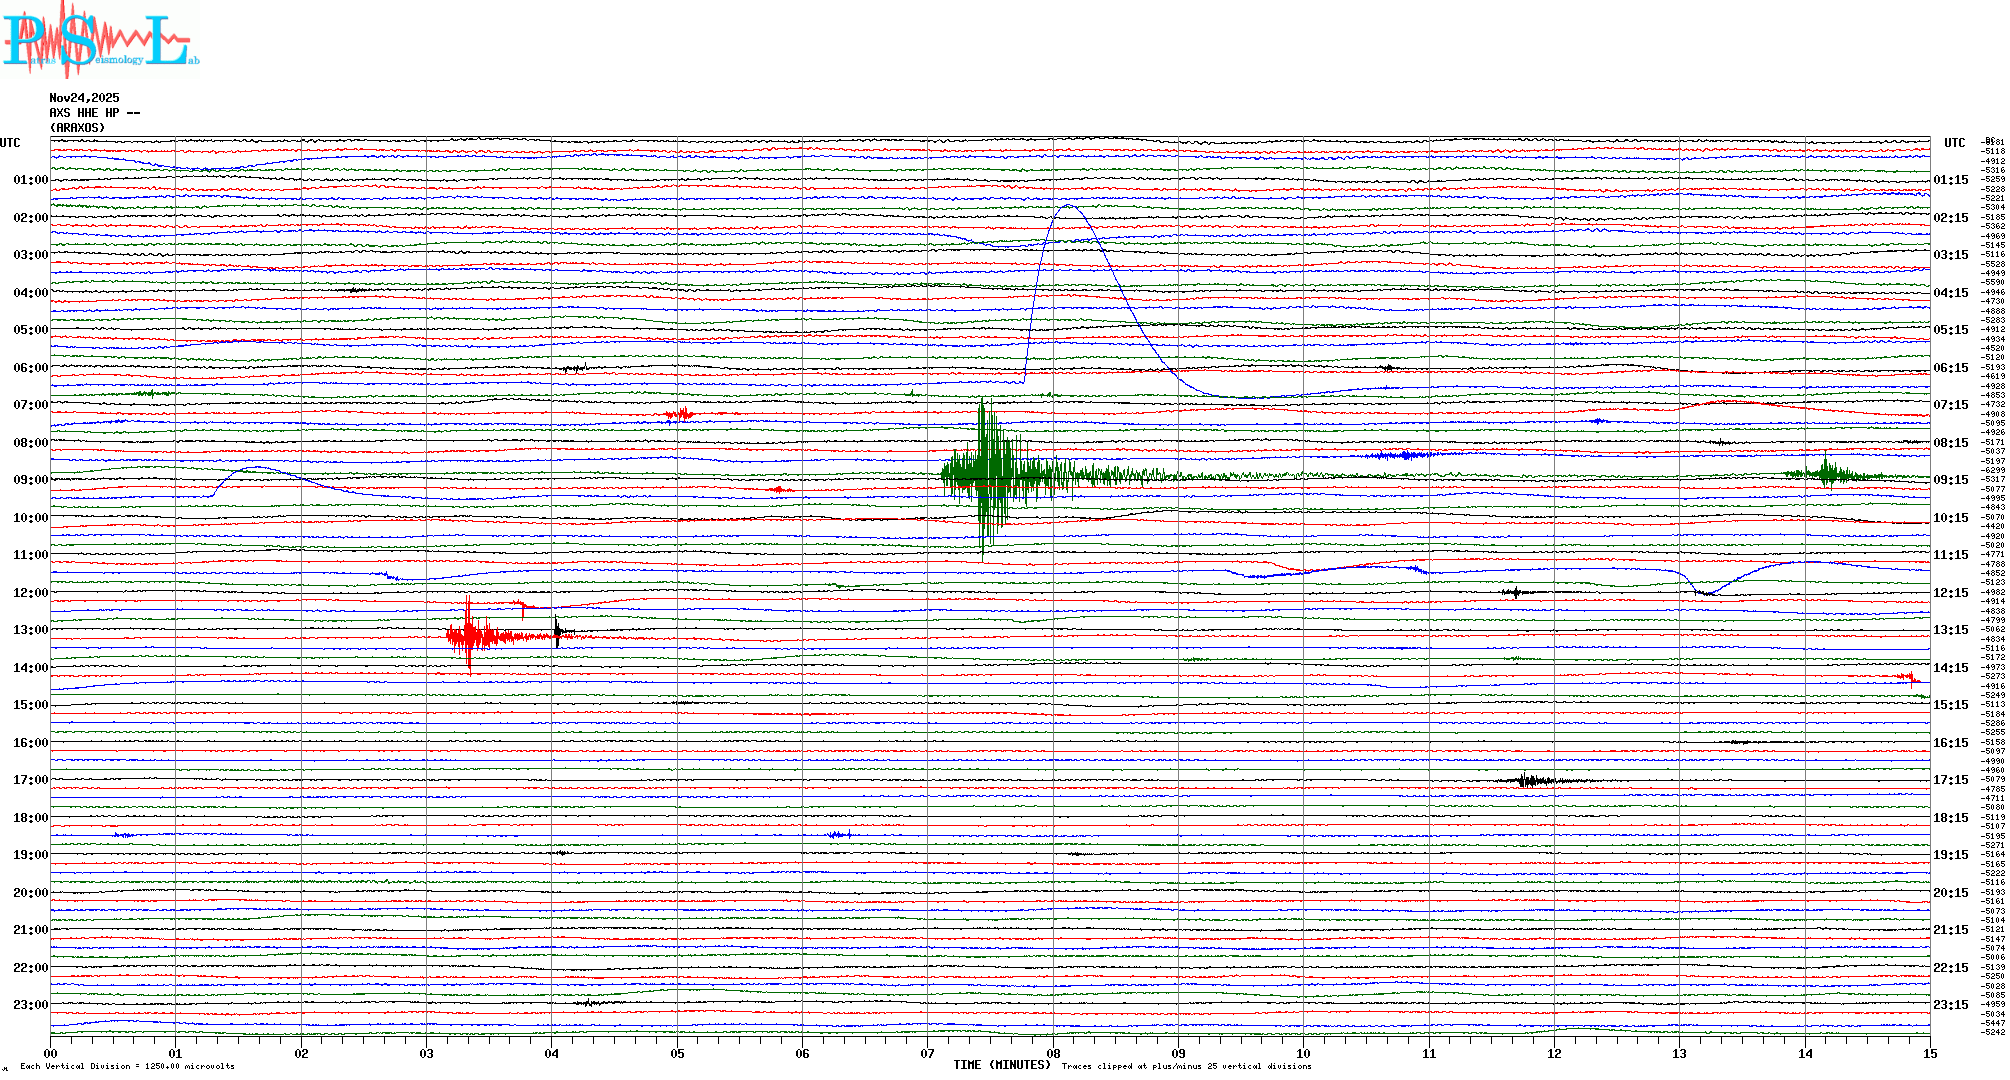Viewport: 2010px width, 1080px height.
Task: Click the 17:15 label on right side
Action: (x=1950, y=780)
